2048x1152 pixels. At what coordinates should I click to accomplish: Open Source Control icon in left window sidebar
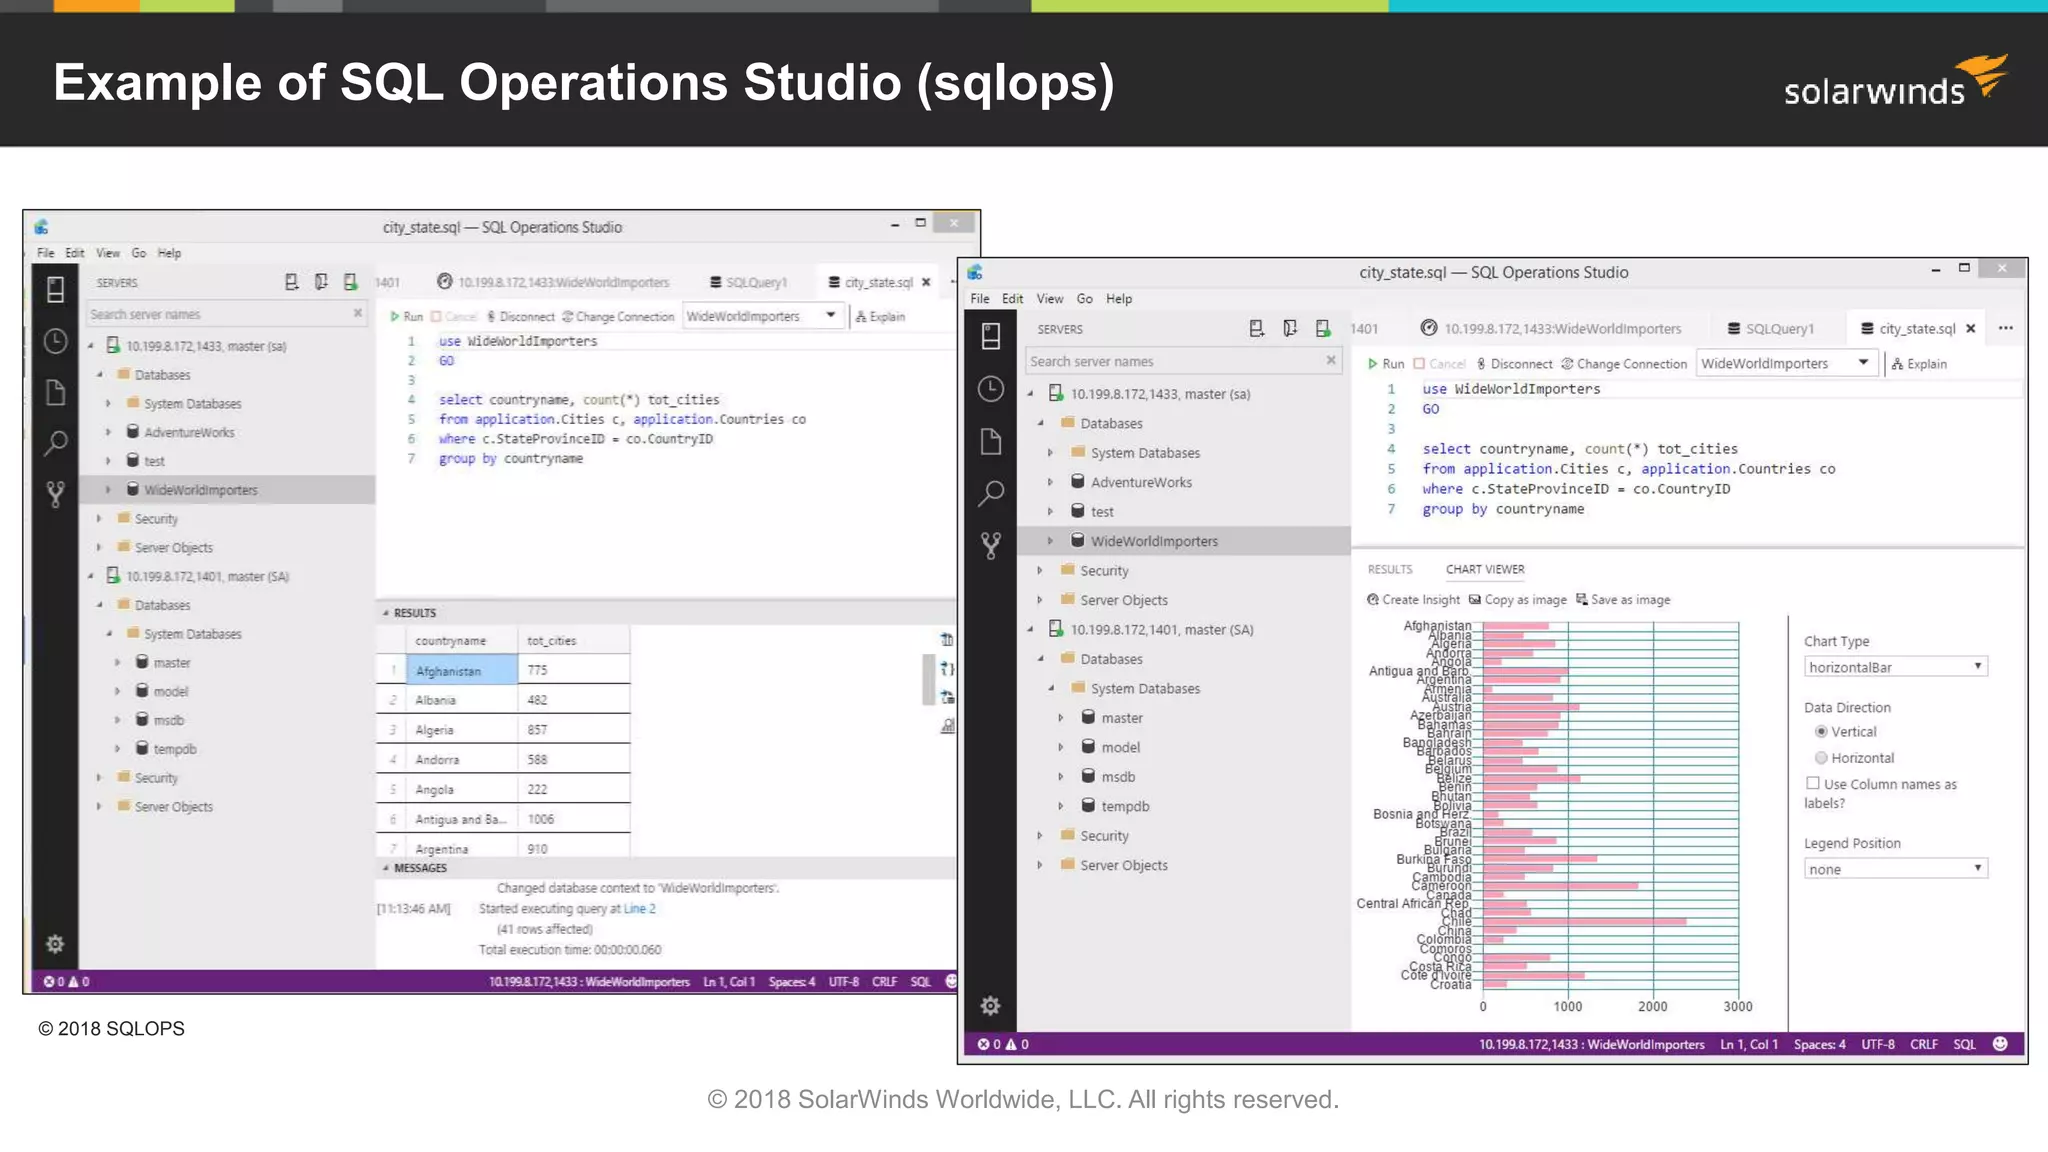tap(55, 493)
